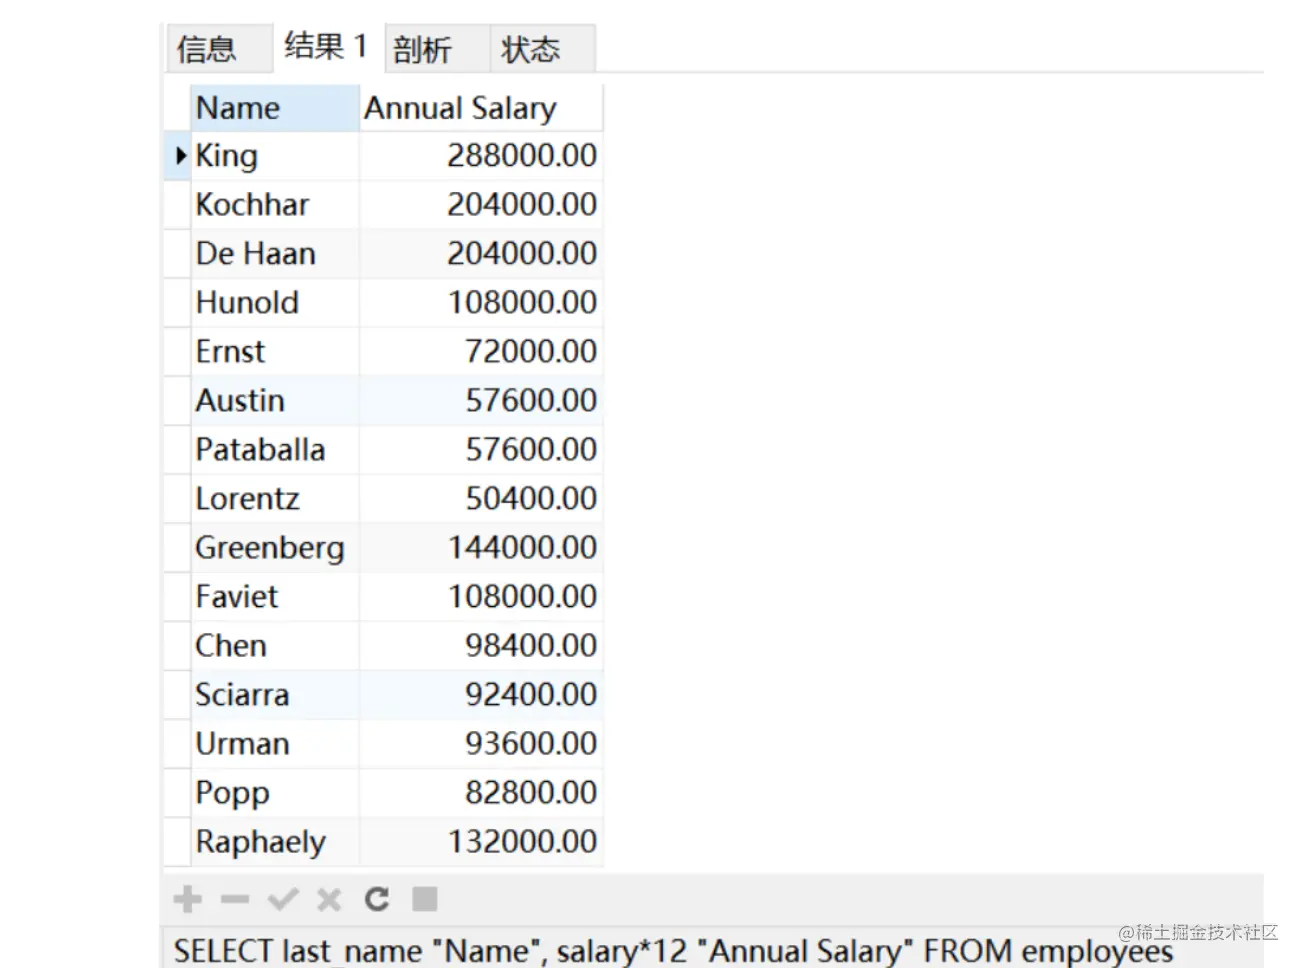Click the stop square icon
Screen dimensions: 1304x968
click(425, 899)
